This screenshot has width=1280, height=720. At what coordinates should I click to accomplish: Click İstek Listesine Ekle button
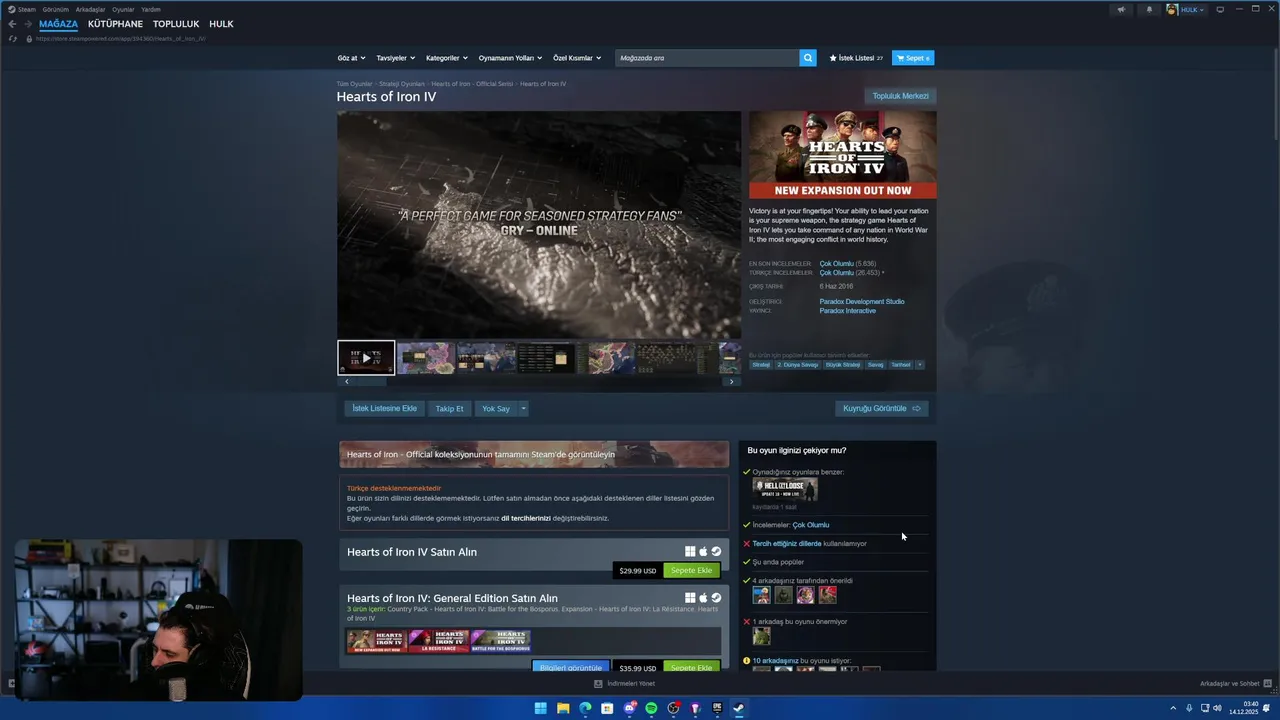pos(384,408)
